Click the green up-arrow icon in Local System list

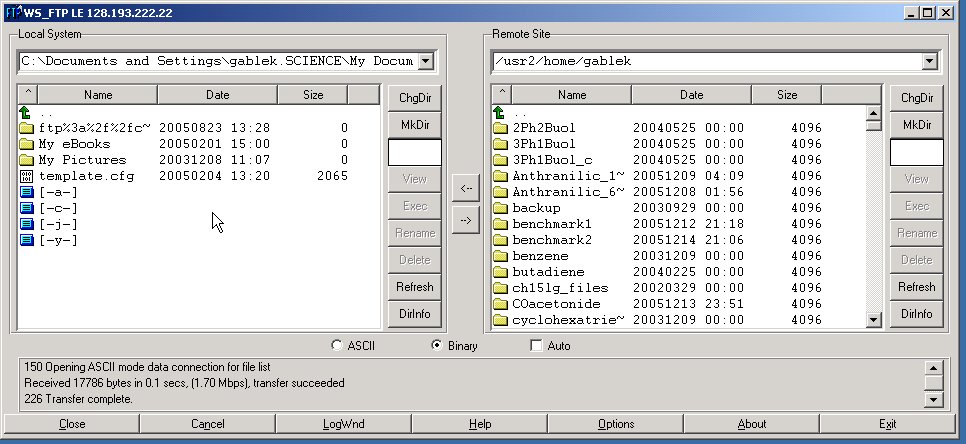point(25,112)
